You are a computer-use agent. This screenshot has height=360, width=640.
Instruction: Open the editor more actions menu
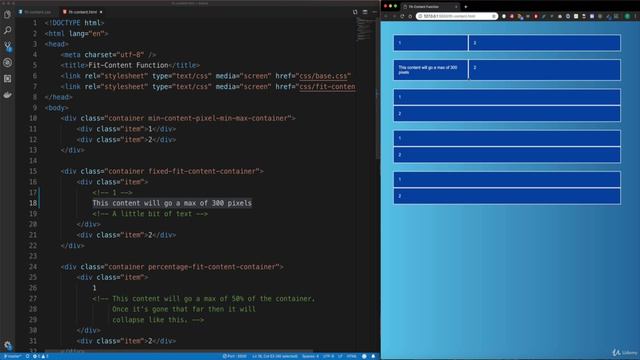[374, 12]
